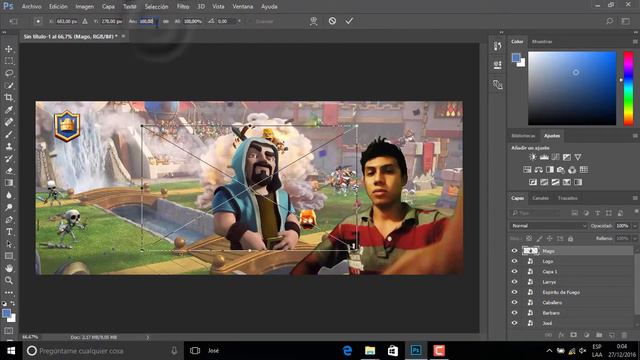This screenshot has width=640, height=360.
Task: Open Microsoft Edge from the taskbar
Action: coord(347,351)
